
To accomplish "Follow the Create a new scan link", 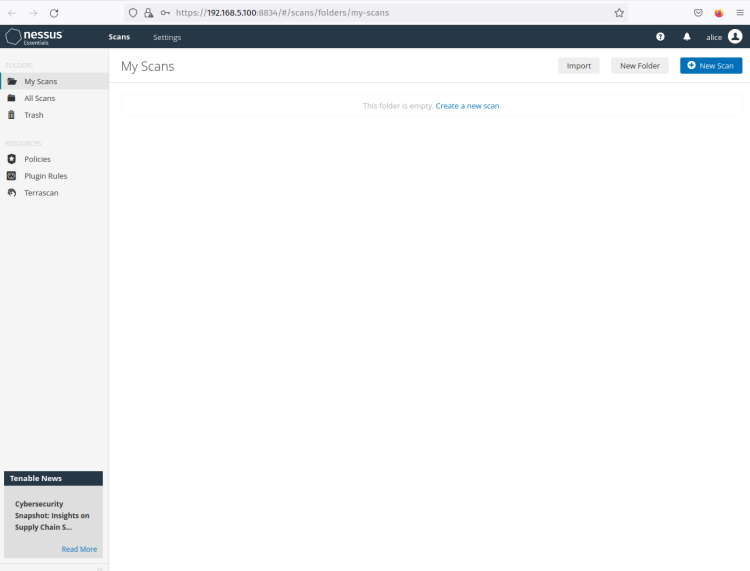I will point(467,106).
